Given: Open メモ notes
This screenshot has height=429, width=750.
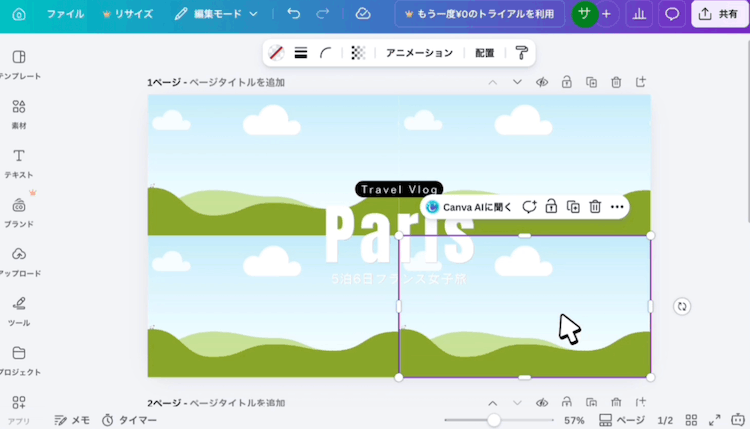Looking at the screenshot, I should tap(72, 420).
